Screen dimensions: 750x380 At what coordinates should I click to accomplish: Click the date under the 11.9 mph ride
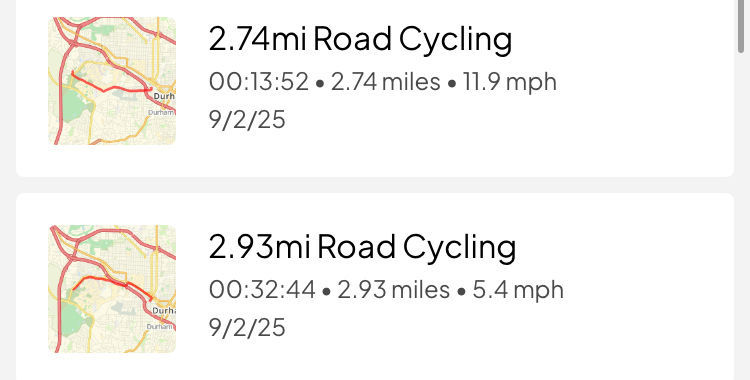point(247,120)
